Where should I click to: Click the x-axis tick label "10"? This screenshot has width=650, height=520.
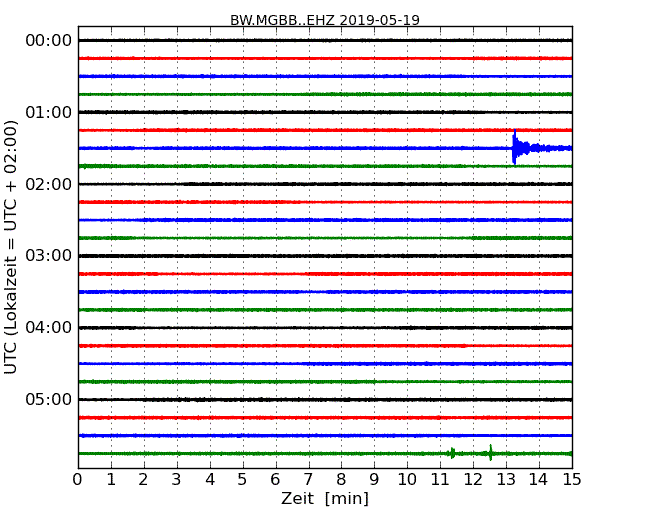coord(407,480)
